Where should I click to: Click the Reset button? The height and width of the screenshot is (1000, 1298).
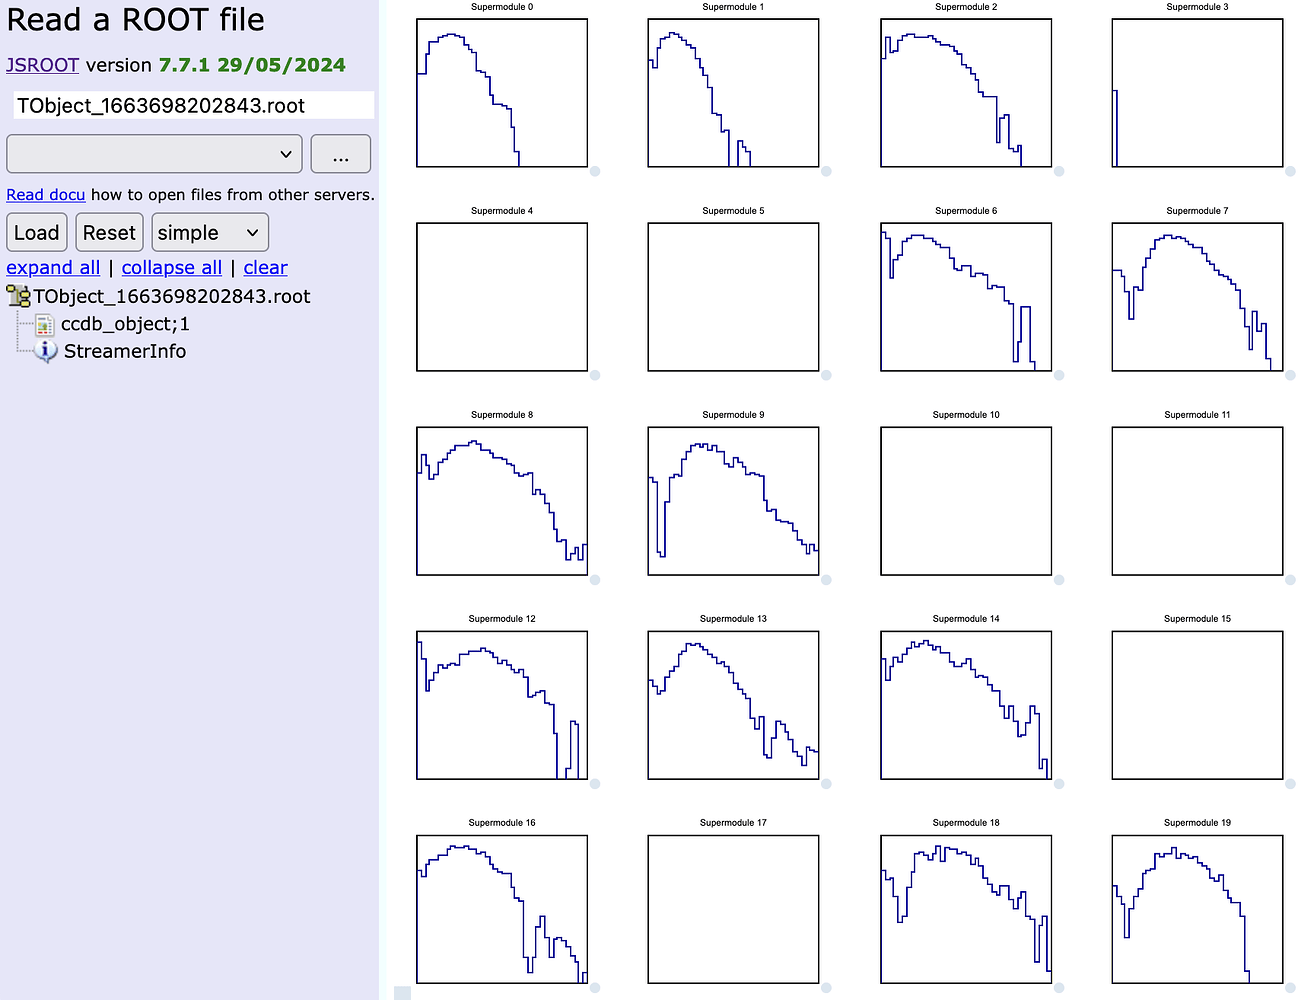(x=109, y=233)
